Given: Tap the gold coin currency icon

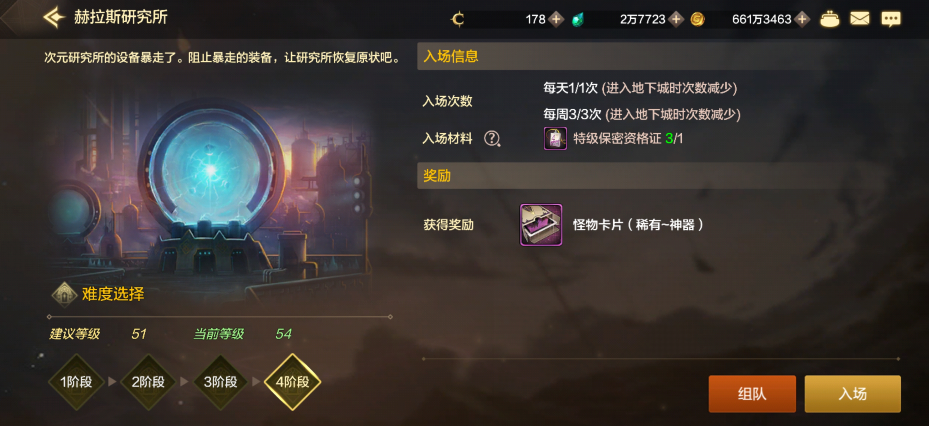Looking at the screenshot, I should coord(697,20).
